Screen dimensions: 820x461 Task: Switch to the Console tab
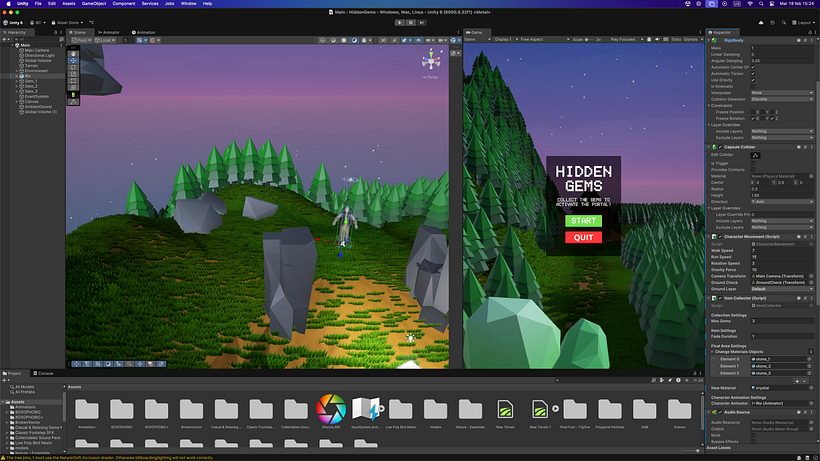45,374
